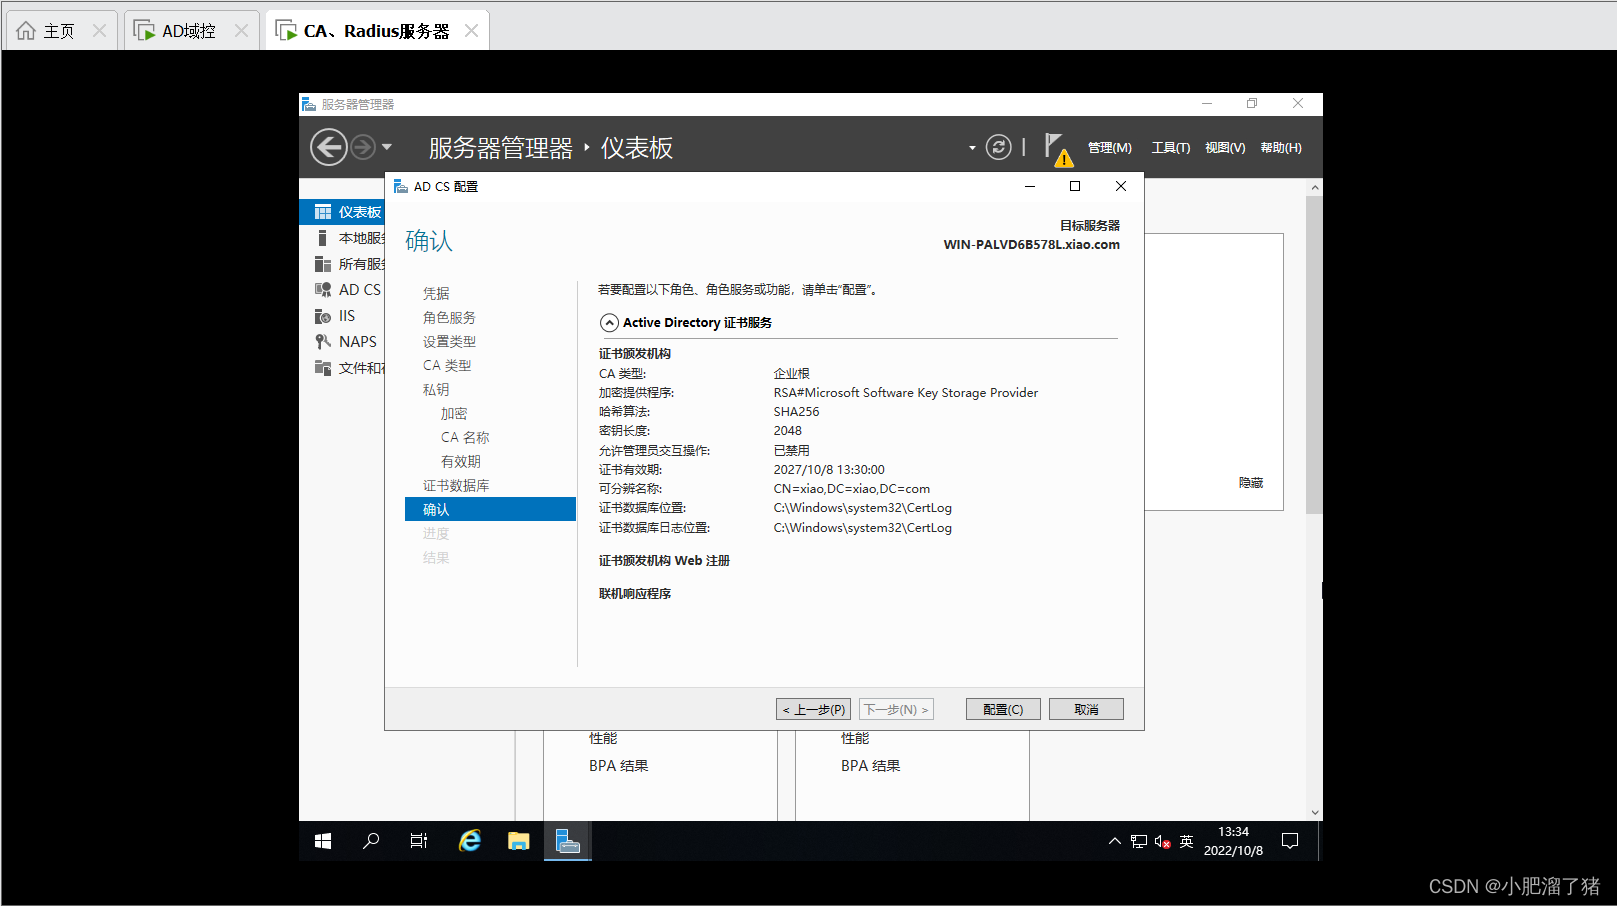Open the notifications flag with warning

(x=1058, y=149)
